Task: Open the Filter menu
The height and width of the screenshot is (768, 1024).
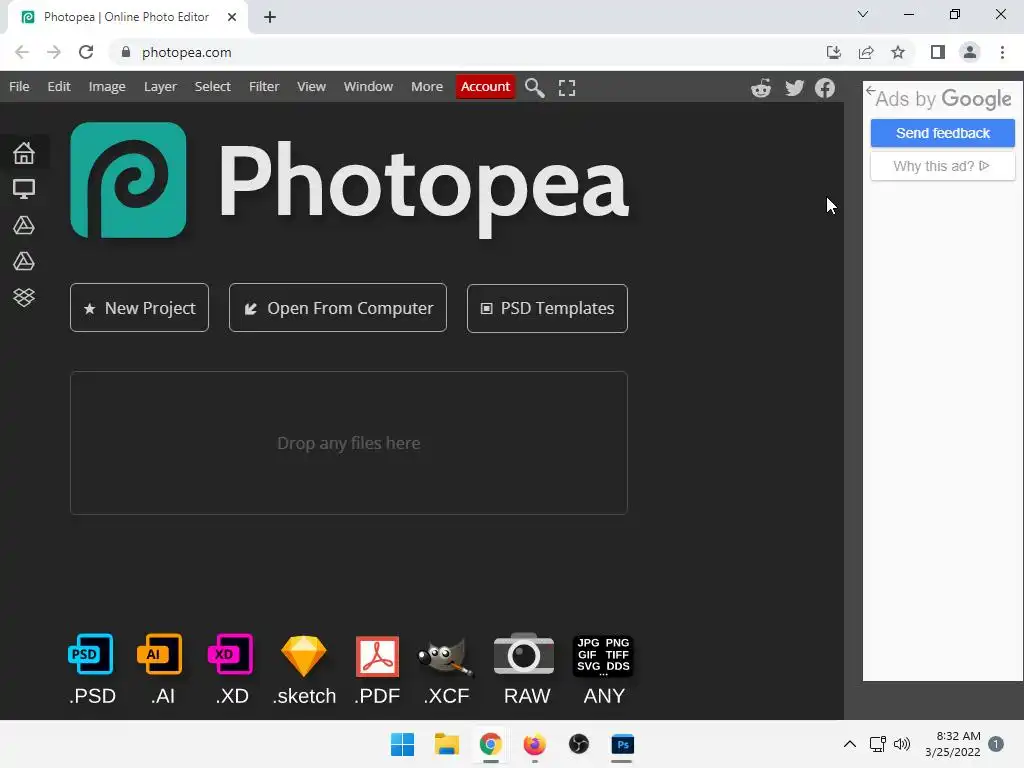Action: coord(264,86)
